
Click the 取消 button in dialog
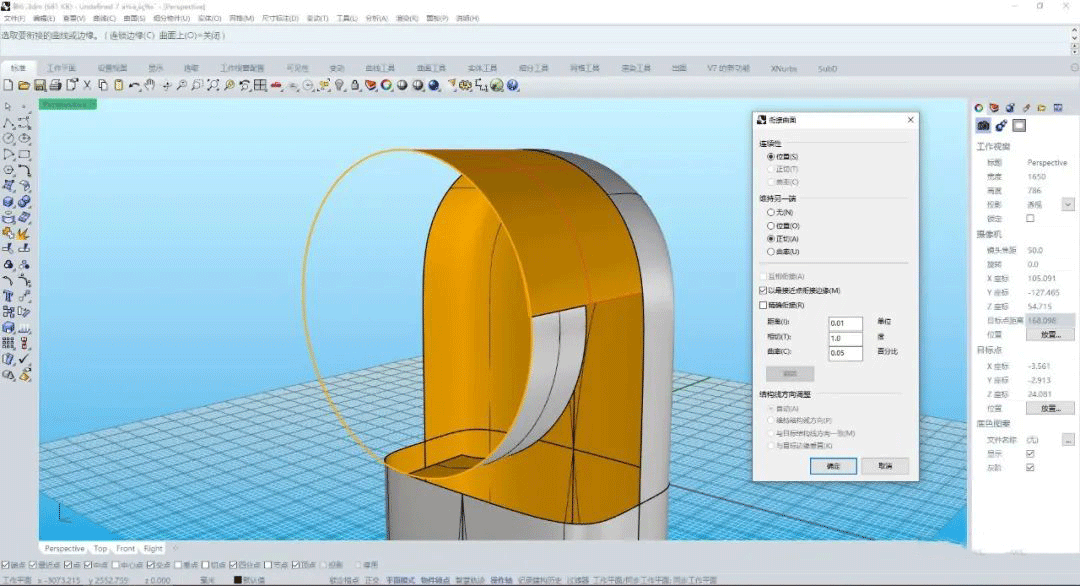coord(884,466)
